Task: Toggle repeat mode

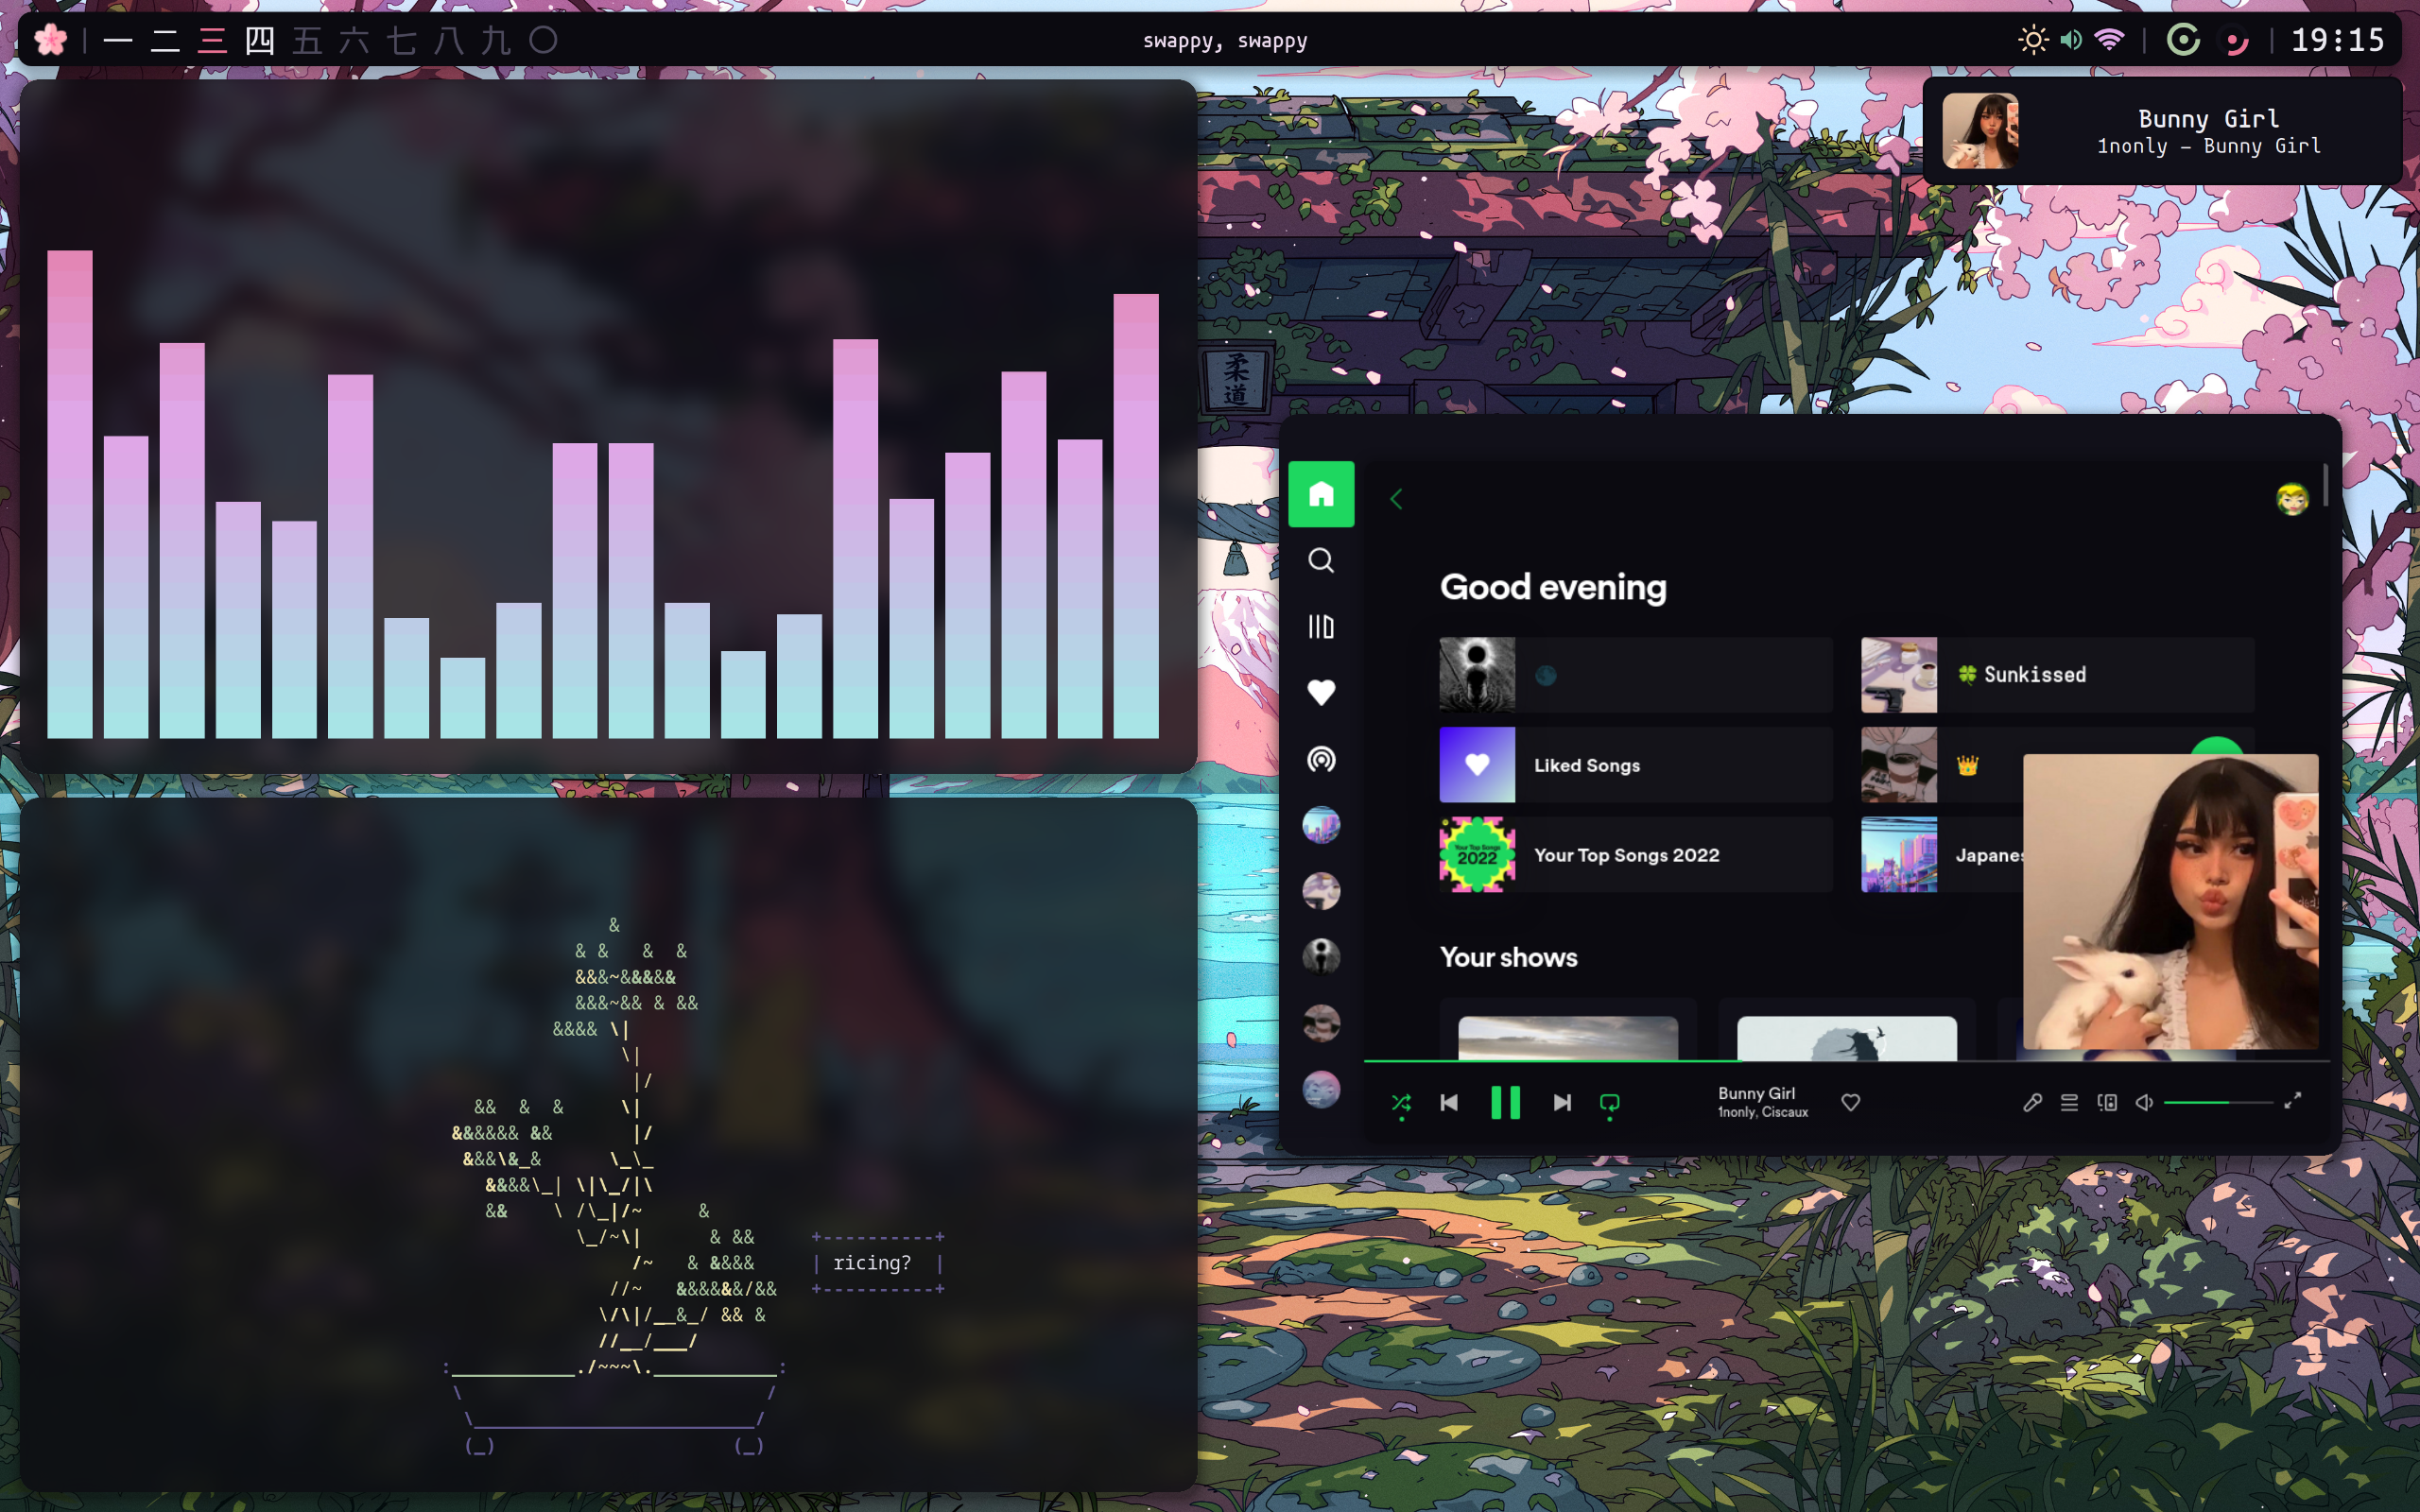Action: [x=1609, y=1102]
